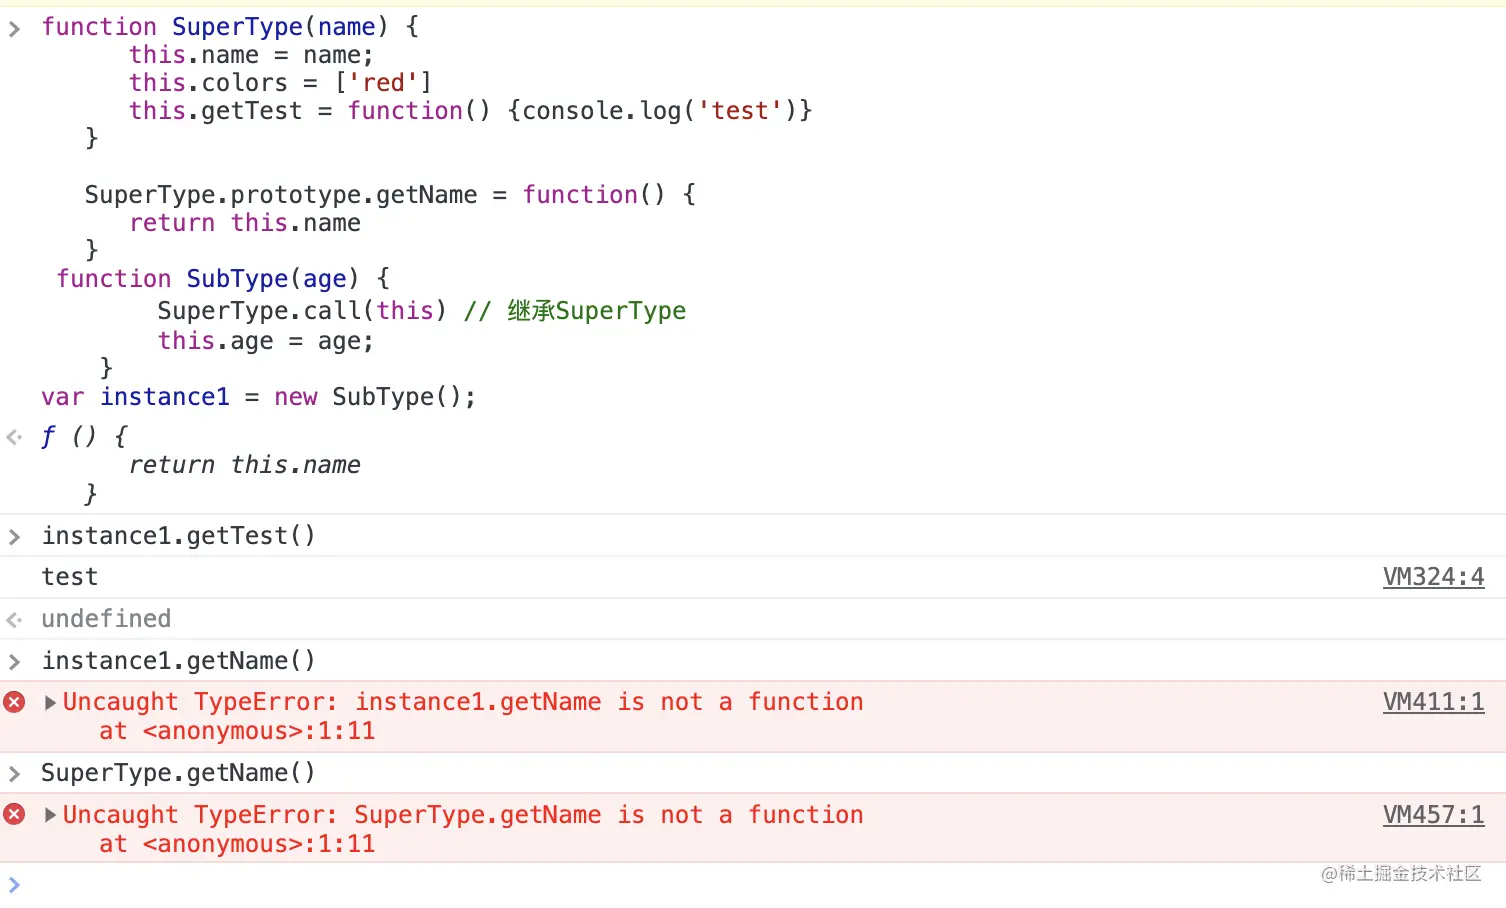Click the return-value arrow beside ƒ () output
Viewport: 1506px width, 908px height.
coord(14,437)
